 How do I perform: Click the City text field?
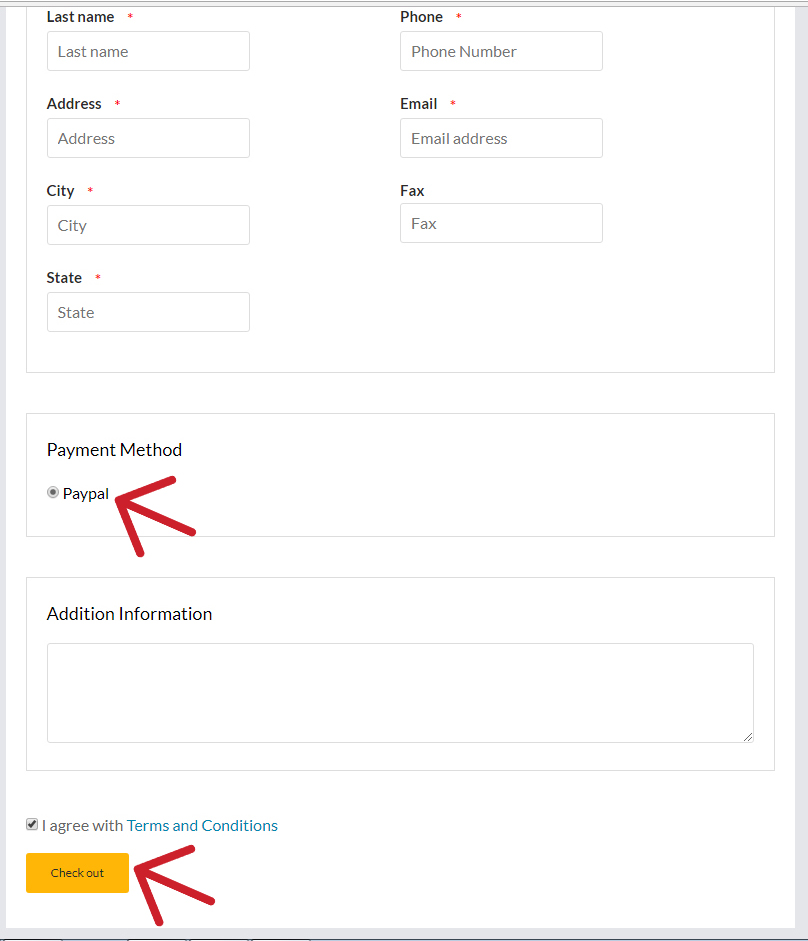[x=148, y=225]
